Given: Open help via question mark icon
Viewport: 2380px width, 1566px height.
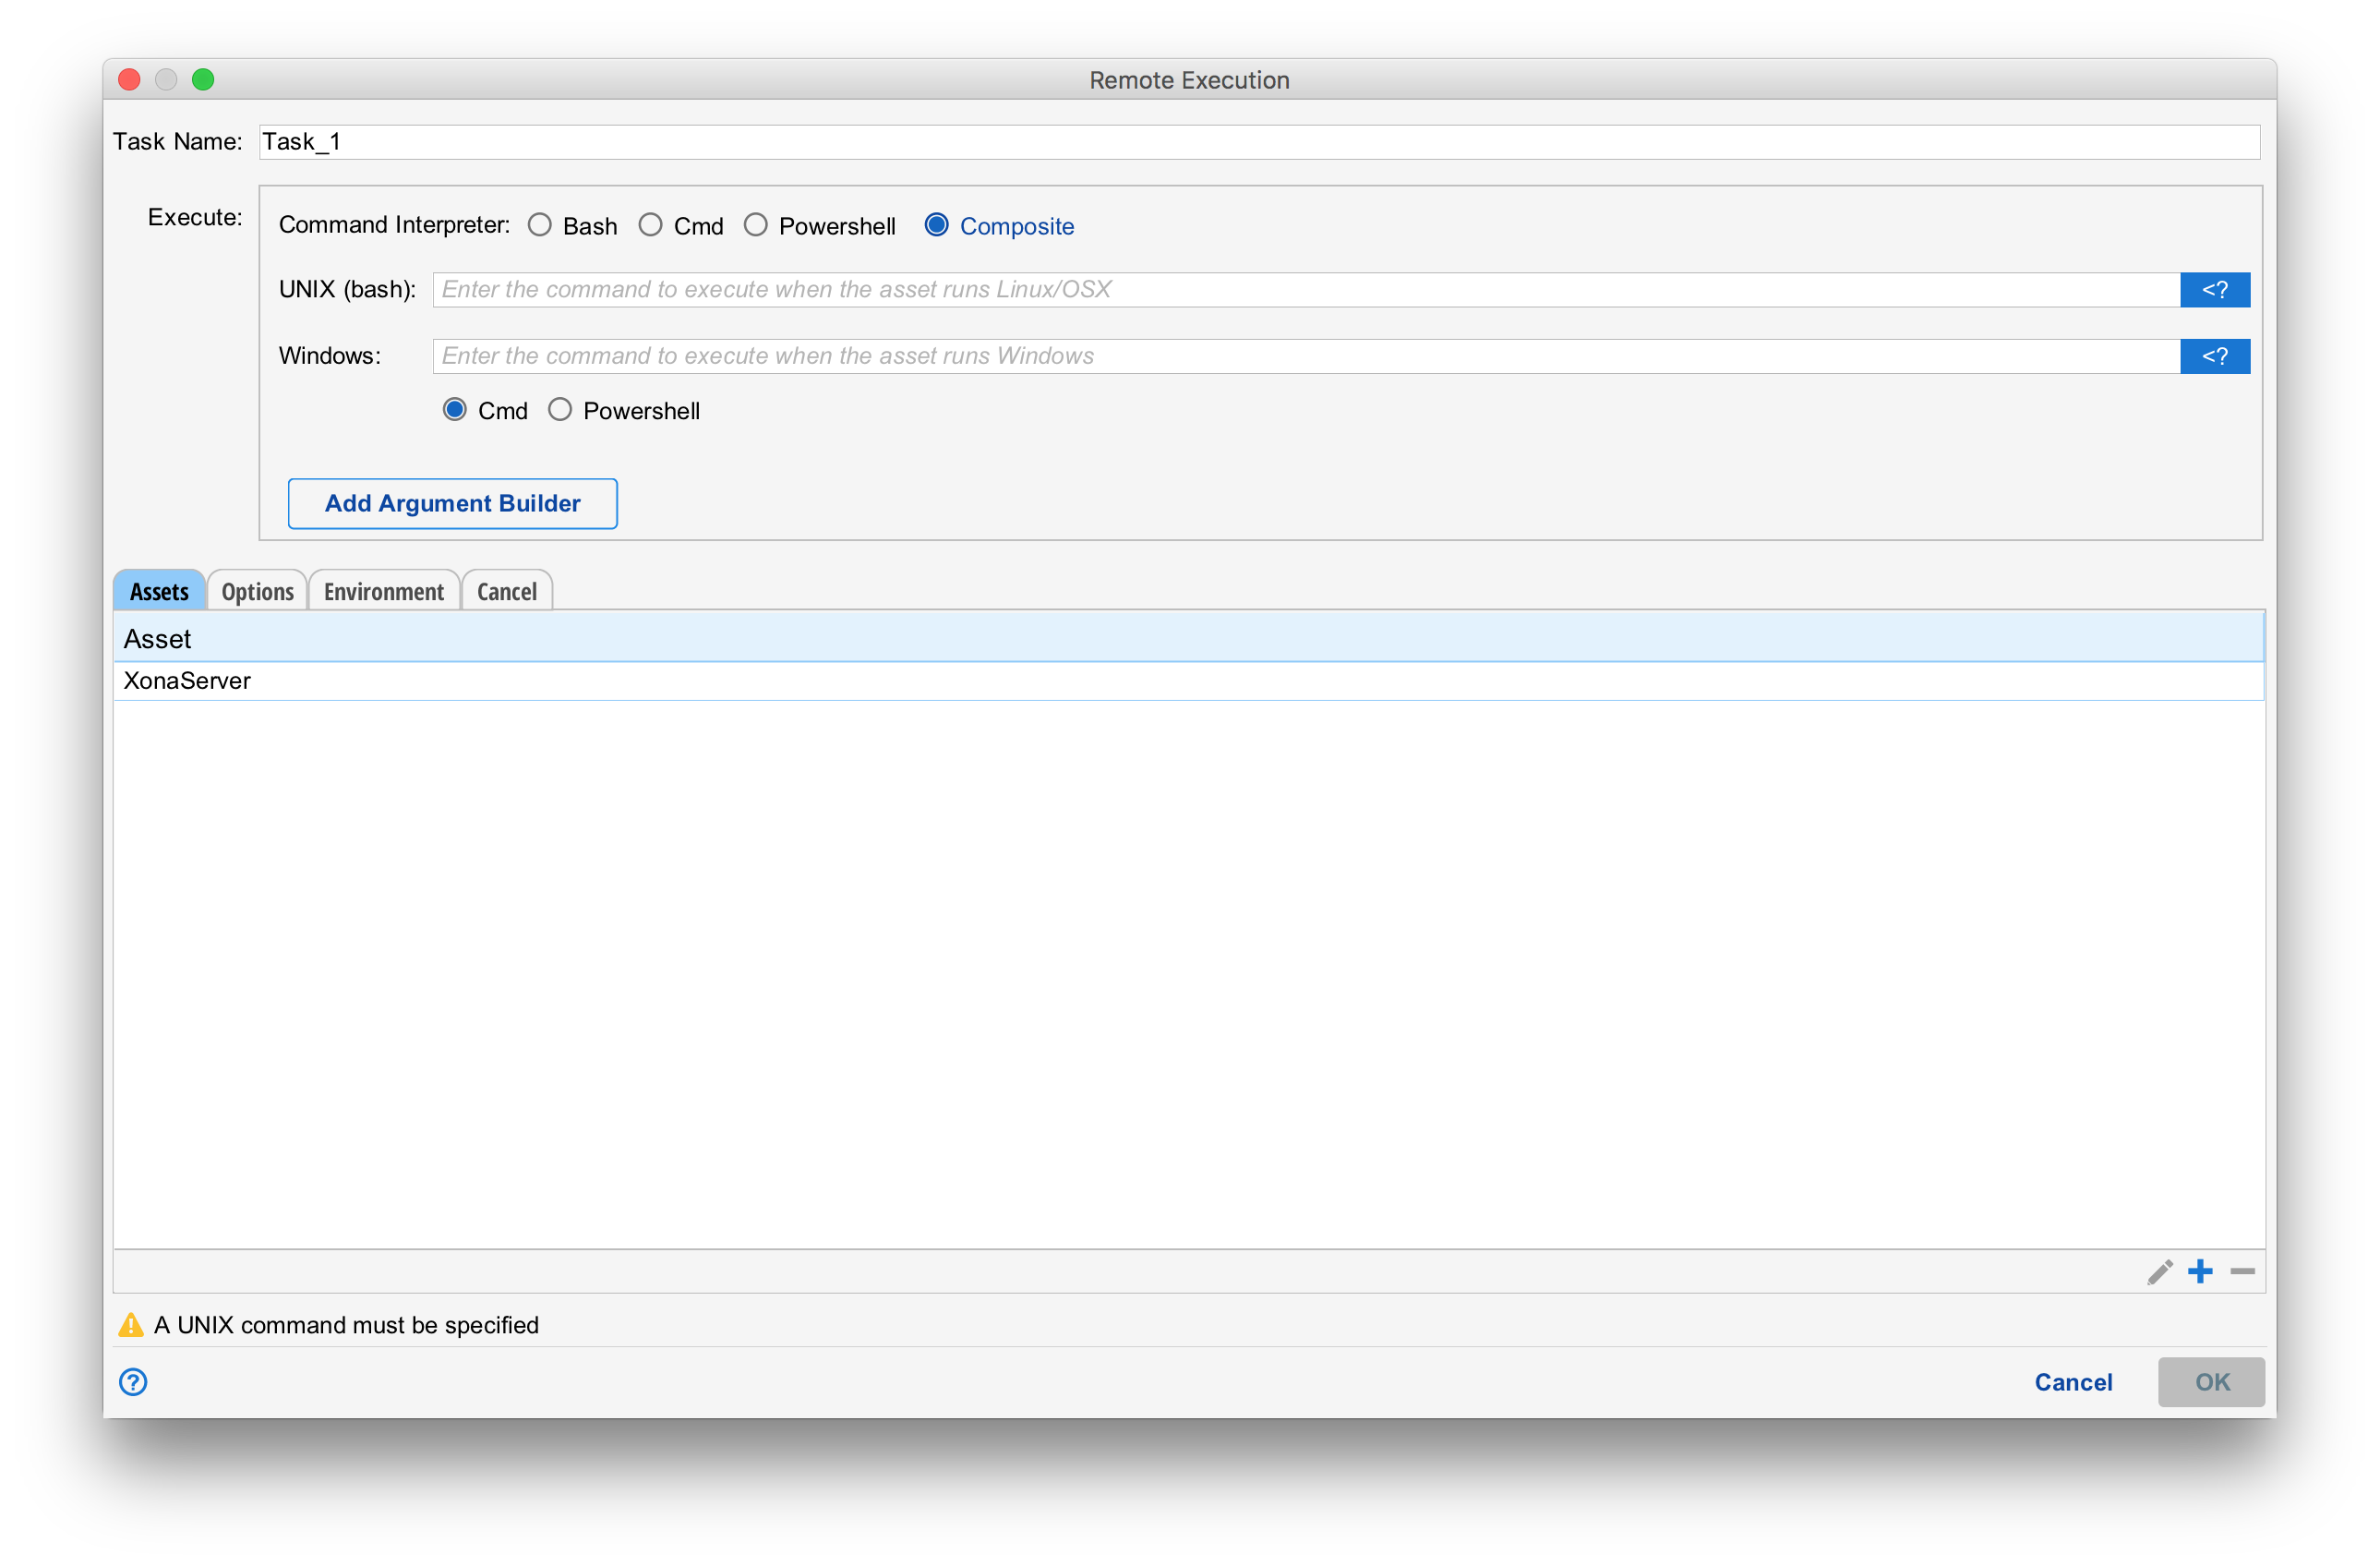Looking at the screenshot, I should 133,1382.
